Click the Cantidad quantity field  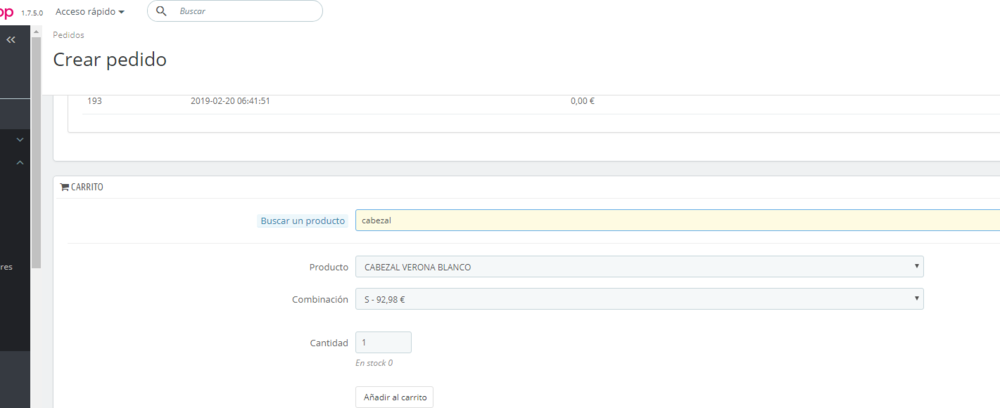[383, 342]
